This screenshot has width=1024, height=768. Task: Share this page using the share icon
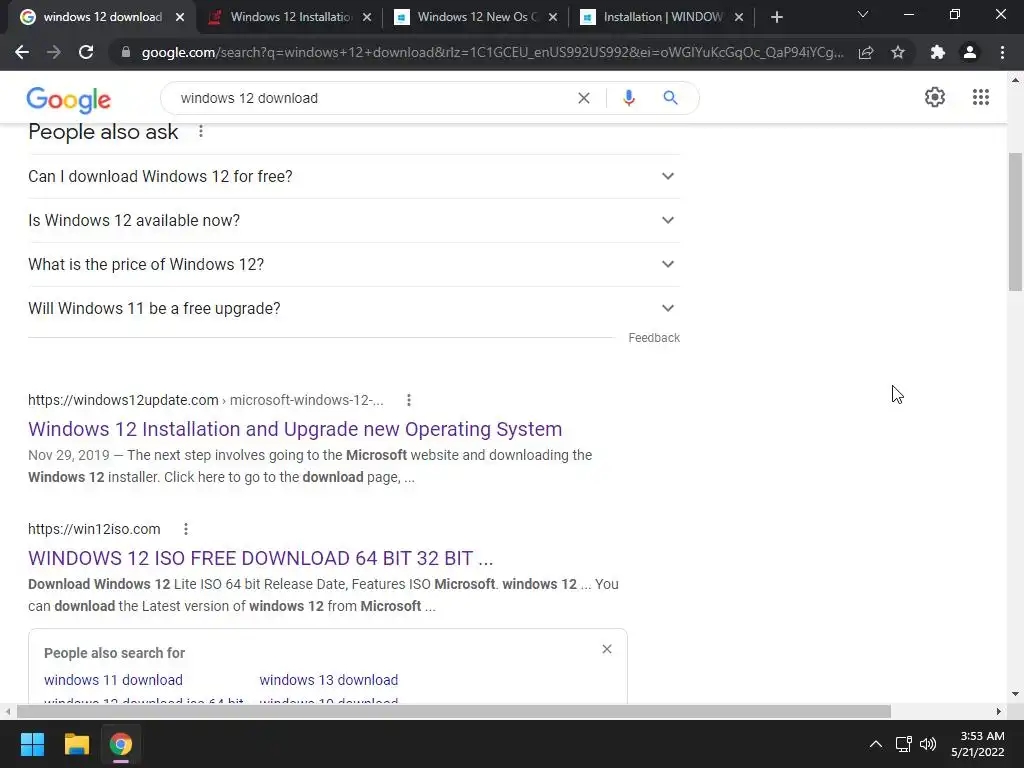point(866,52)
